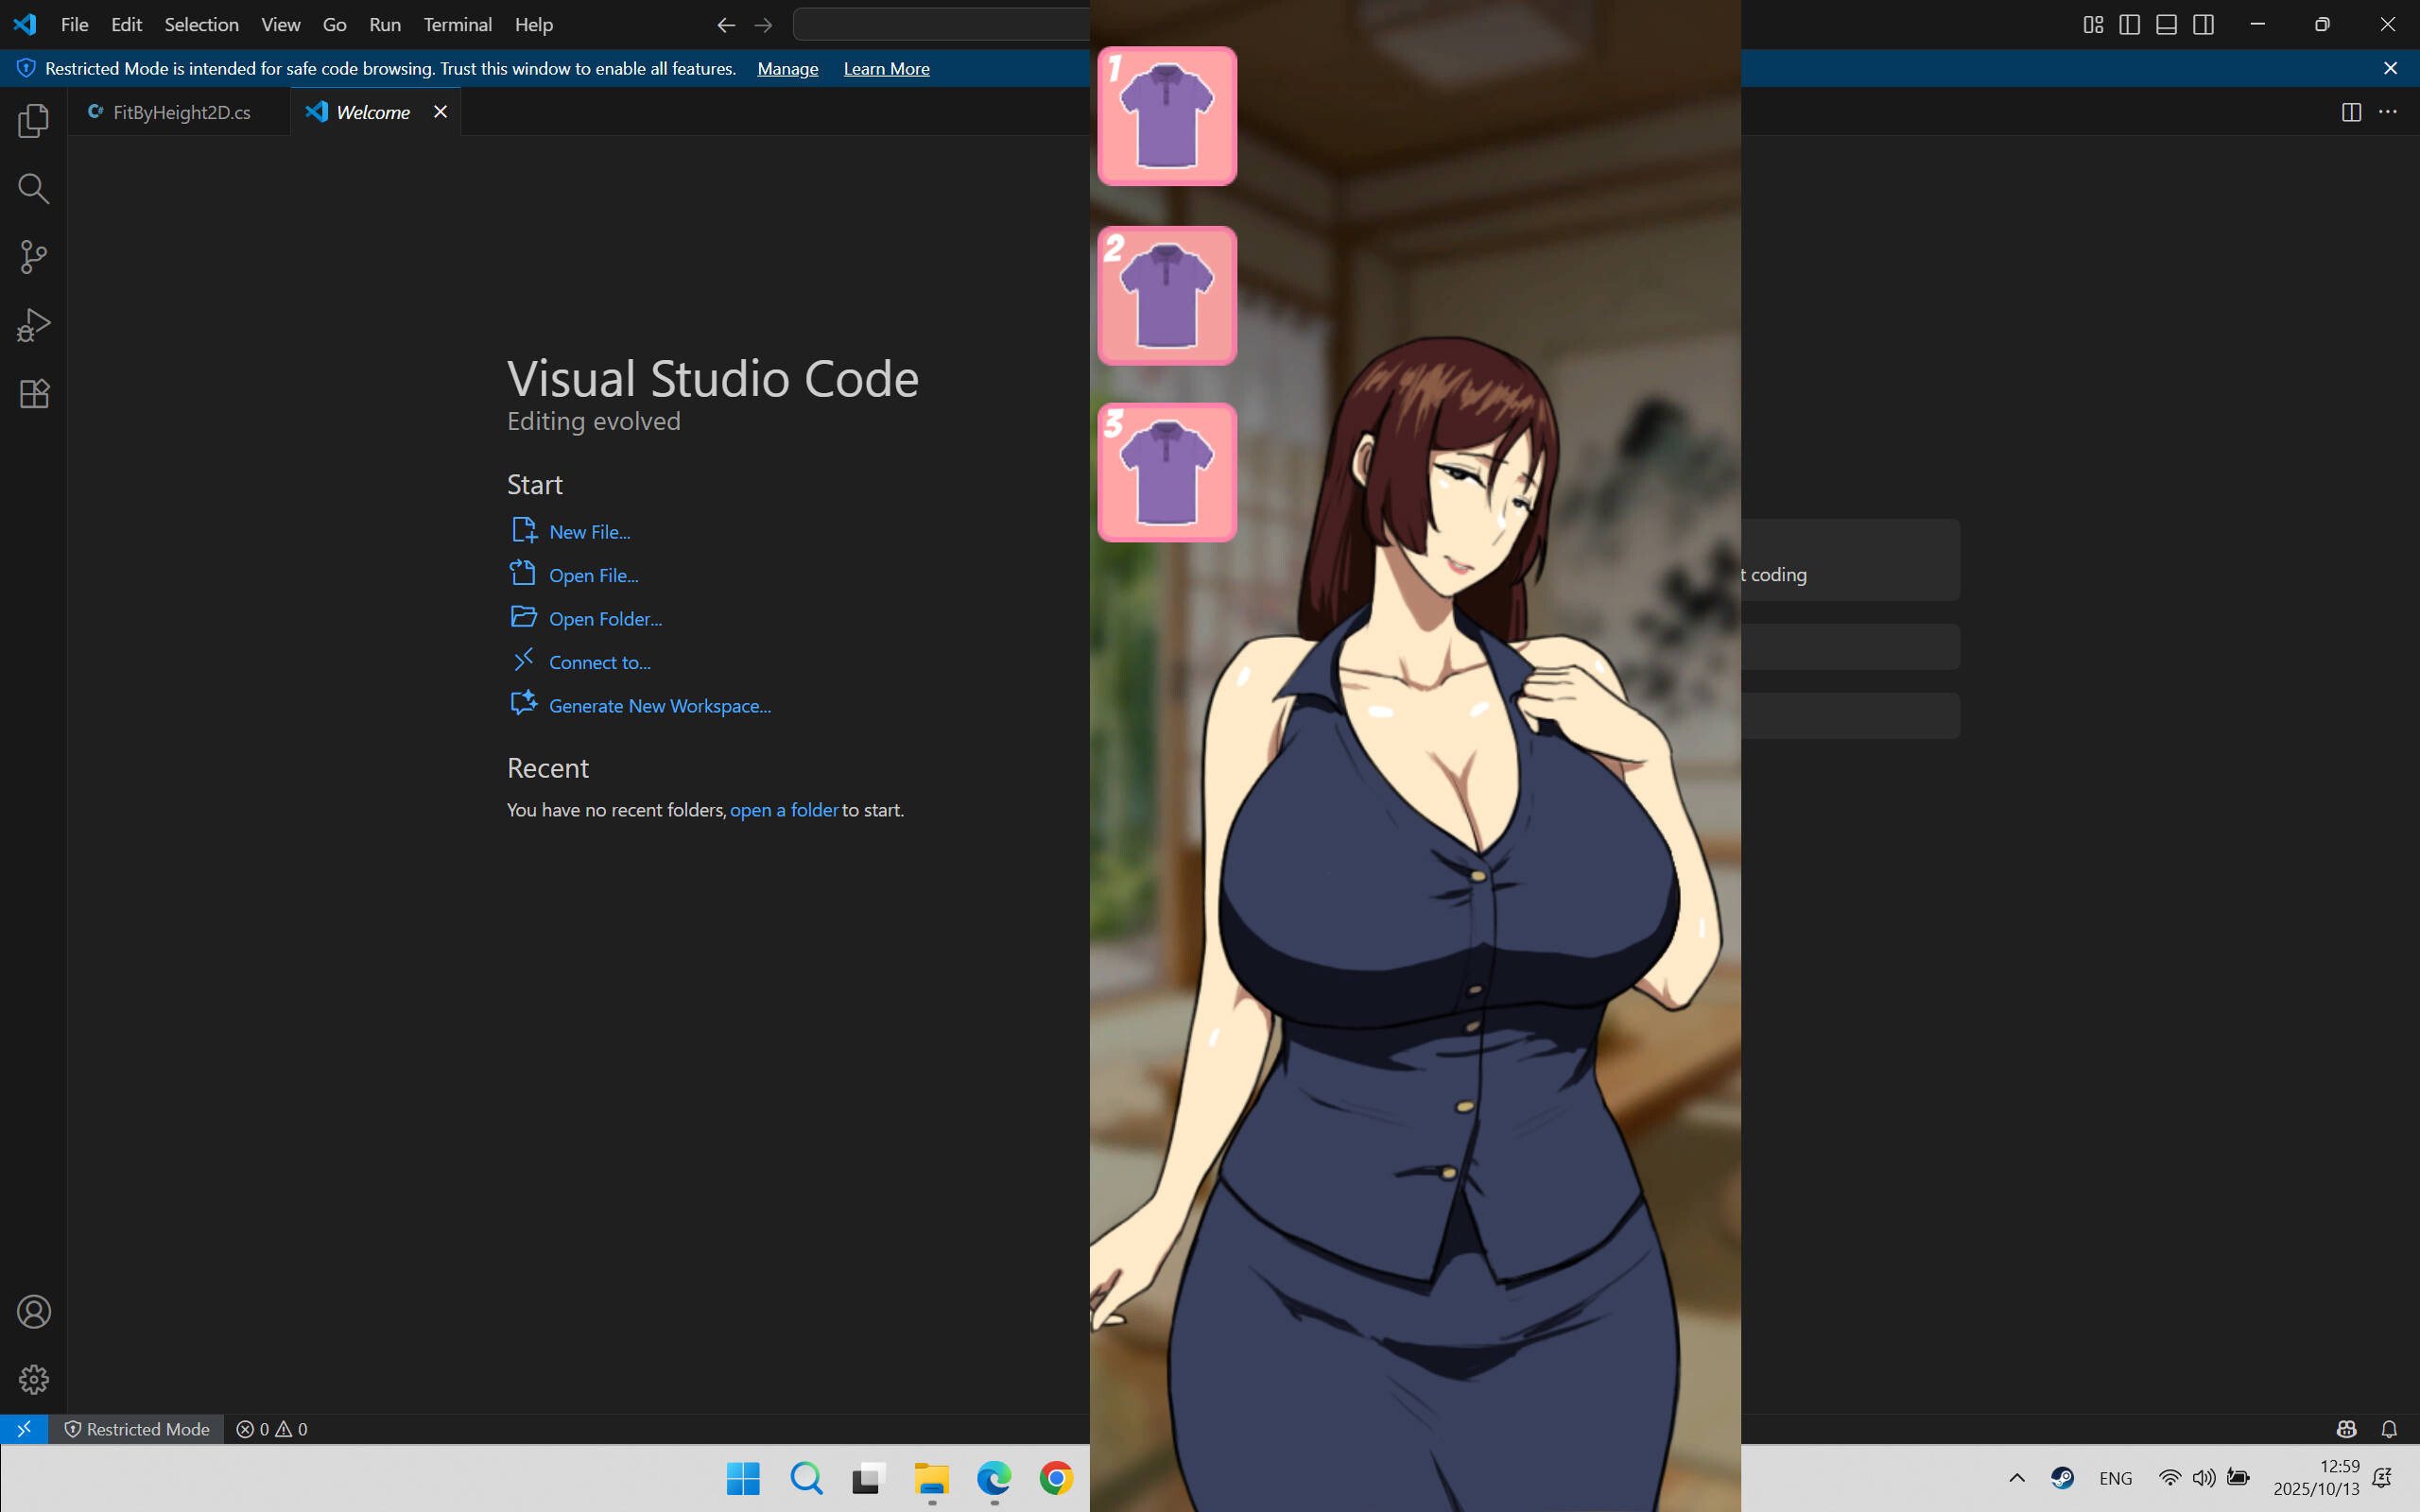Switch to the FitByHeight2D.cs tab
Viewport: 2420px width, 1512px height.
(180, 112)
